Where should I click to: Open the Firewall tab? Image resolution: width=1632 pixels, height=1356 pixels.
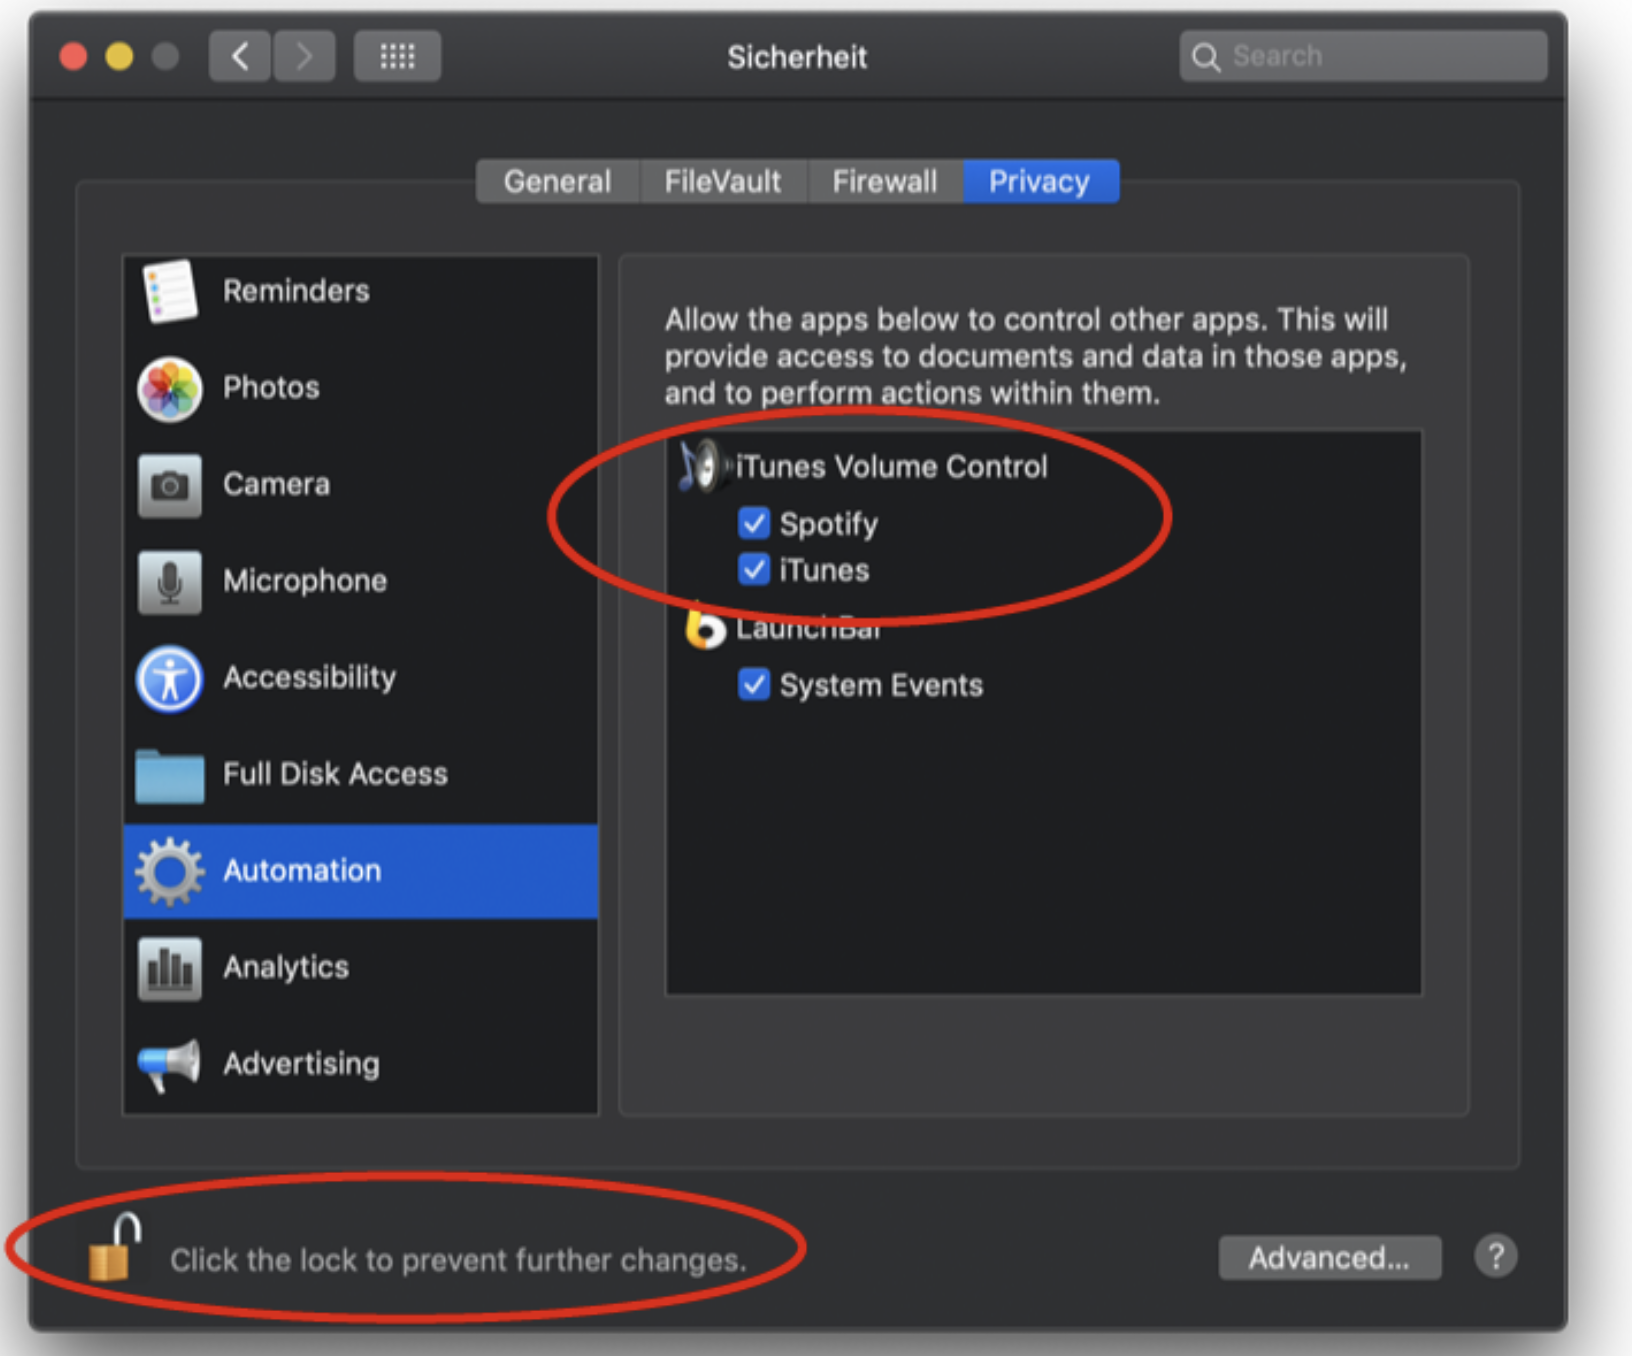[884, 181]
